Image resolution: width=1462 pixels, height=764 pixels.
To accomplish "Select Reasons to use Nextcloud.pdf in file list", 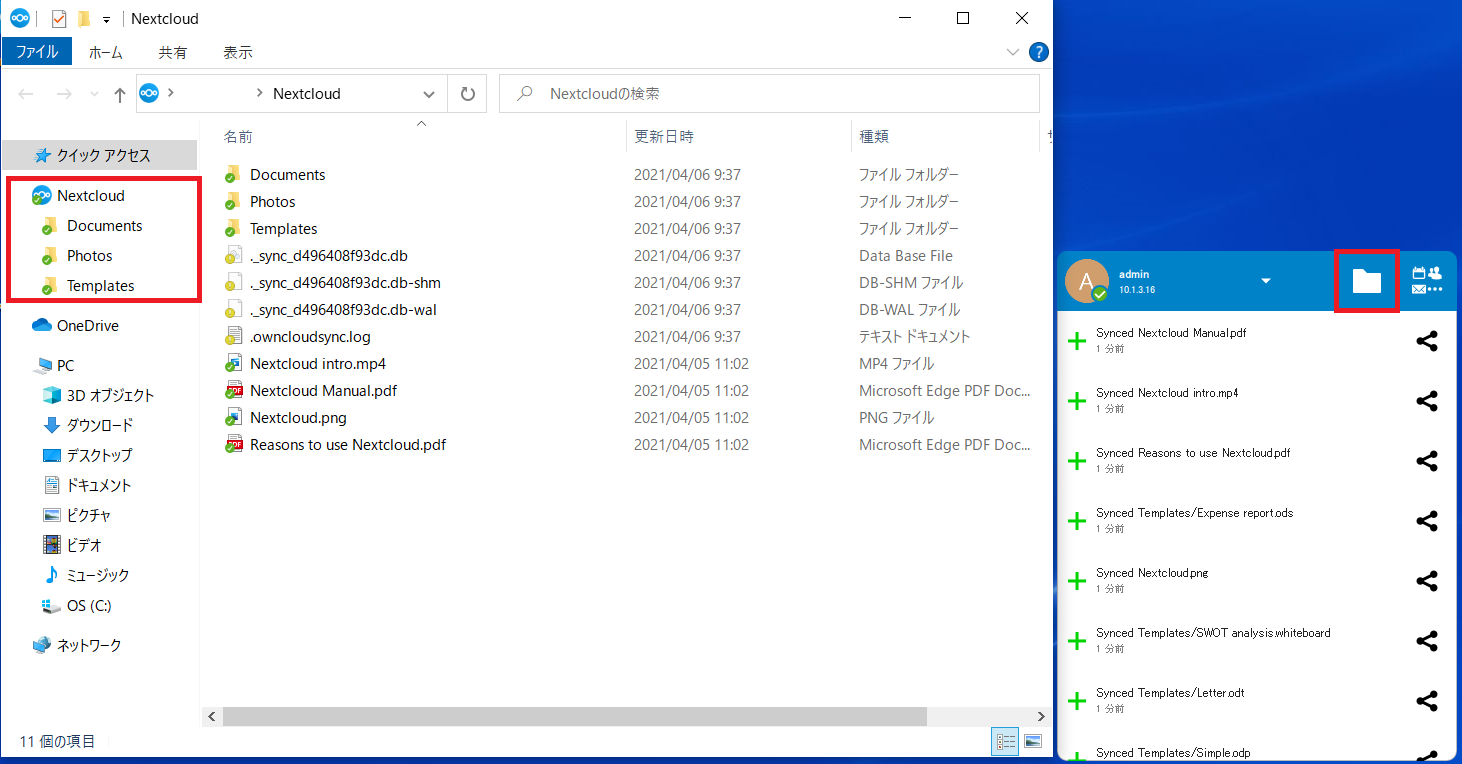I will click(347, 445).
